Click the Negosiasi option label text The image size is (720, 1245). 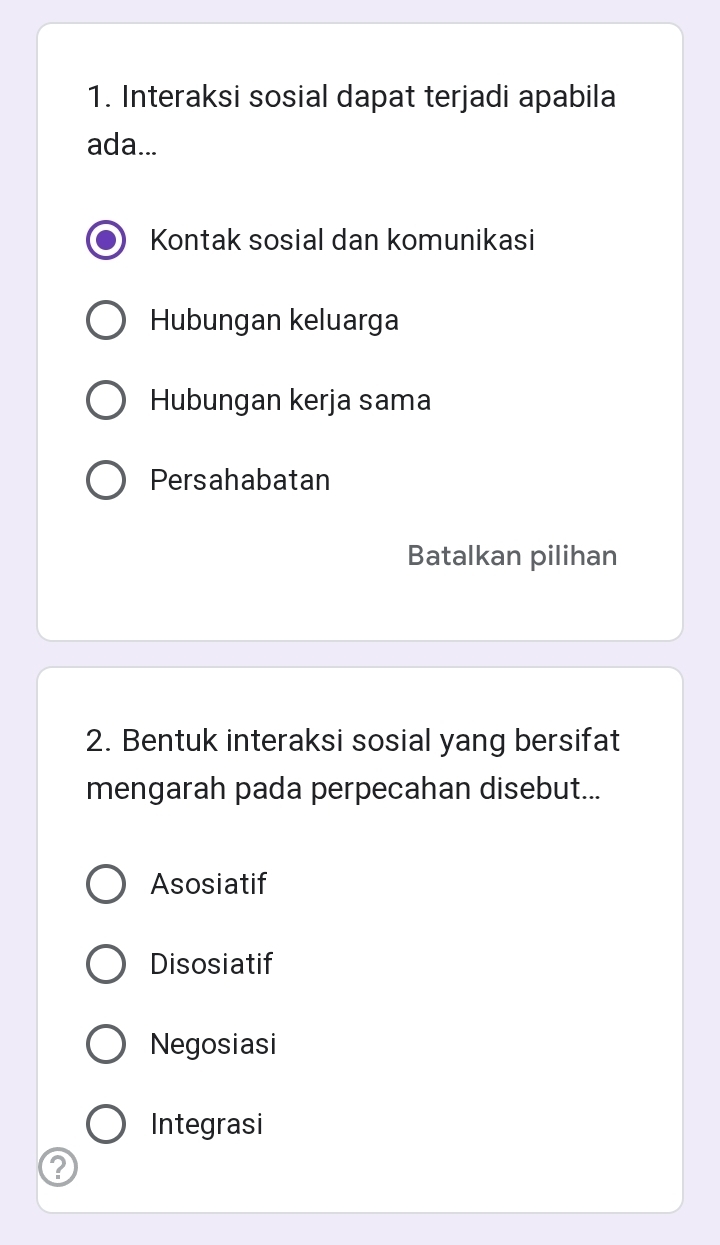pyautogui.click(x=213, y=1045)
